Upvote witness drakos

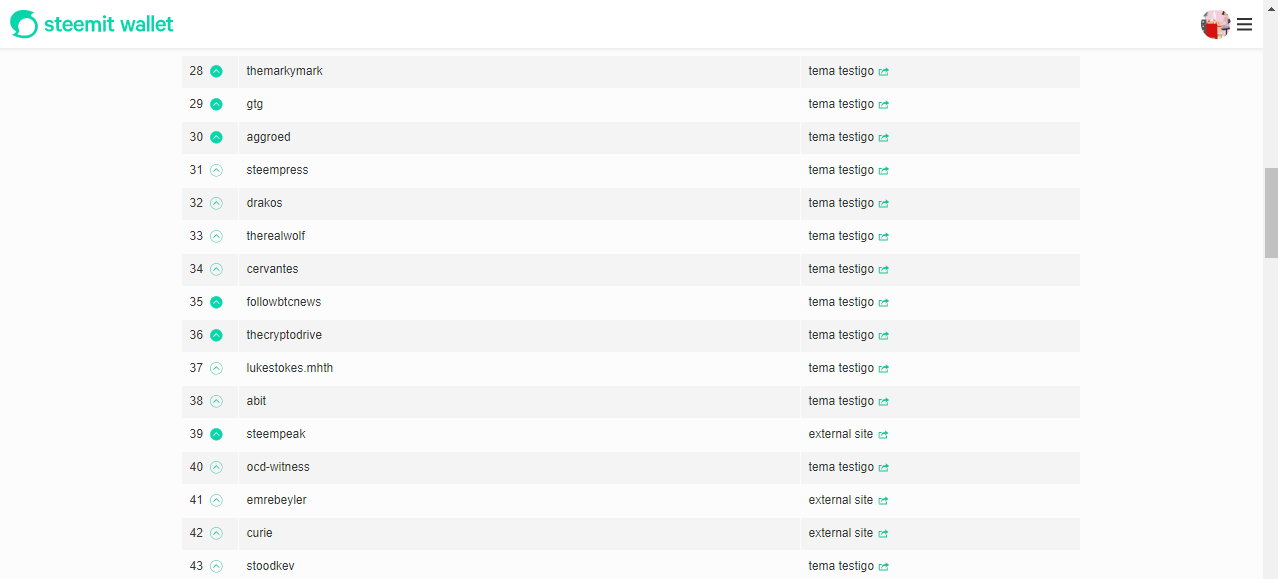point(216,203)
